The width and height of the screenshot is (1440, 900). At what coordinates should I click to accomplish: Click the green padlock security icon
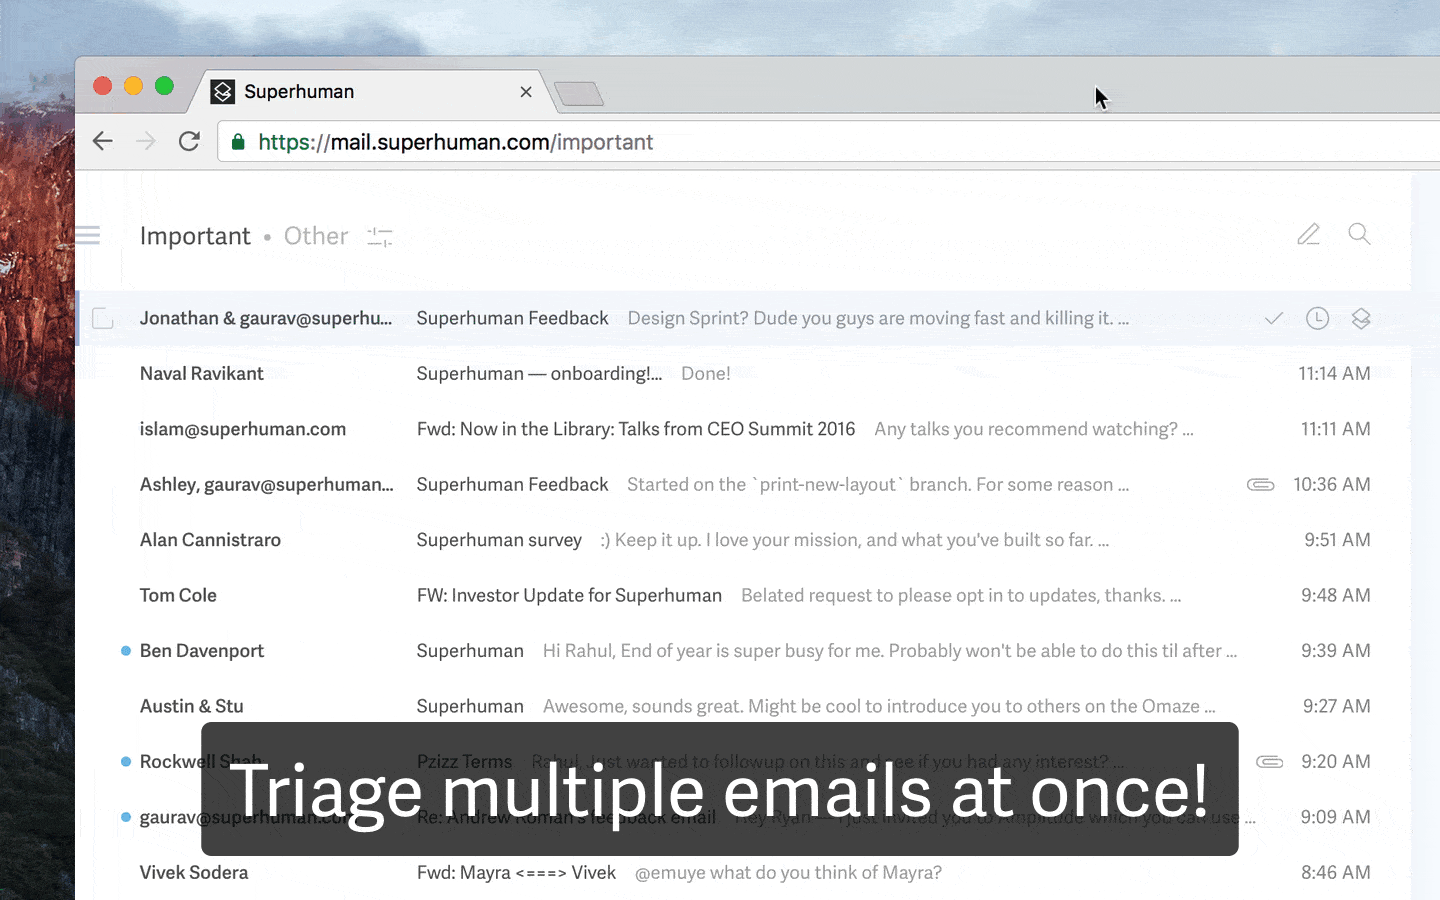tap(238, 142)
